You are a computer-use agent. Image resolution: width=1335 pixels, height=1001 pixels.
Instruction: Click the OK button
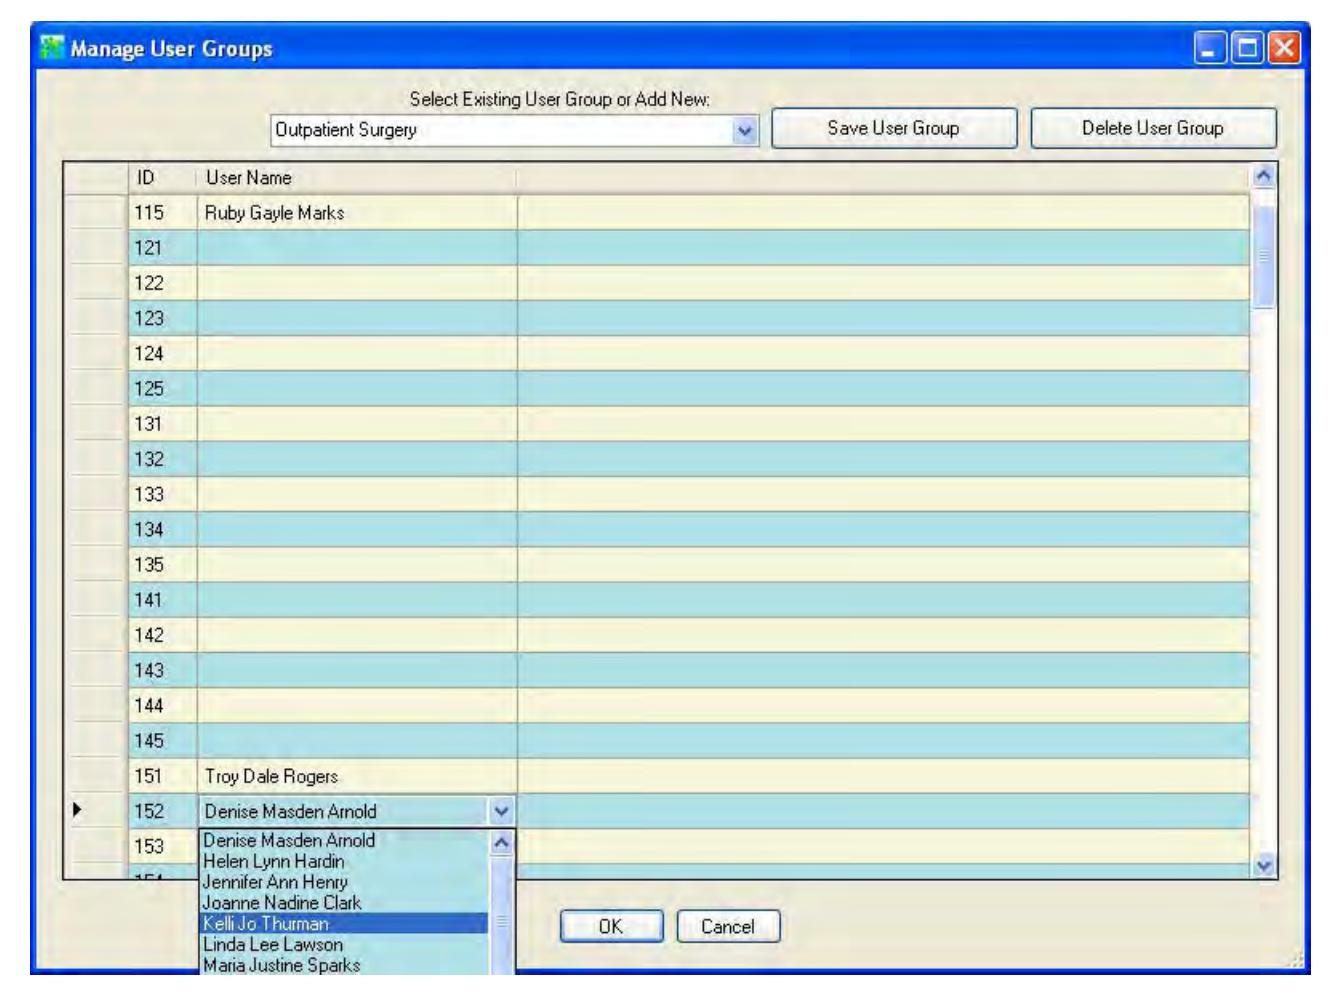(611, 926)
